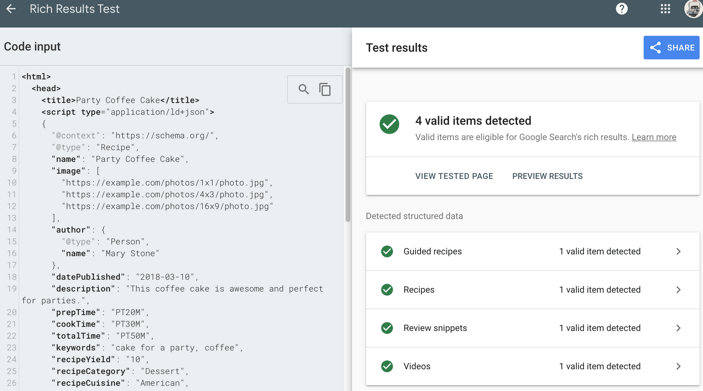Open Preview Results

[x=547, y=176]
